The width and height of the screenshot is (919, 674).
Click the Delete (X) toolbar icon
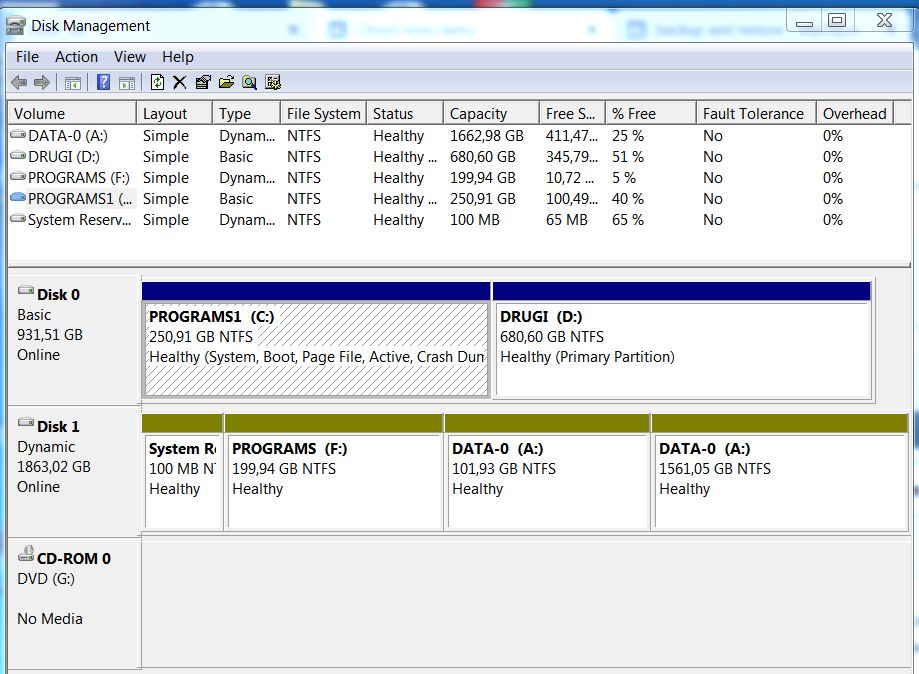click(180, 83)
